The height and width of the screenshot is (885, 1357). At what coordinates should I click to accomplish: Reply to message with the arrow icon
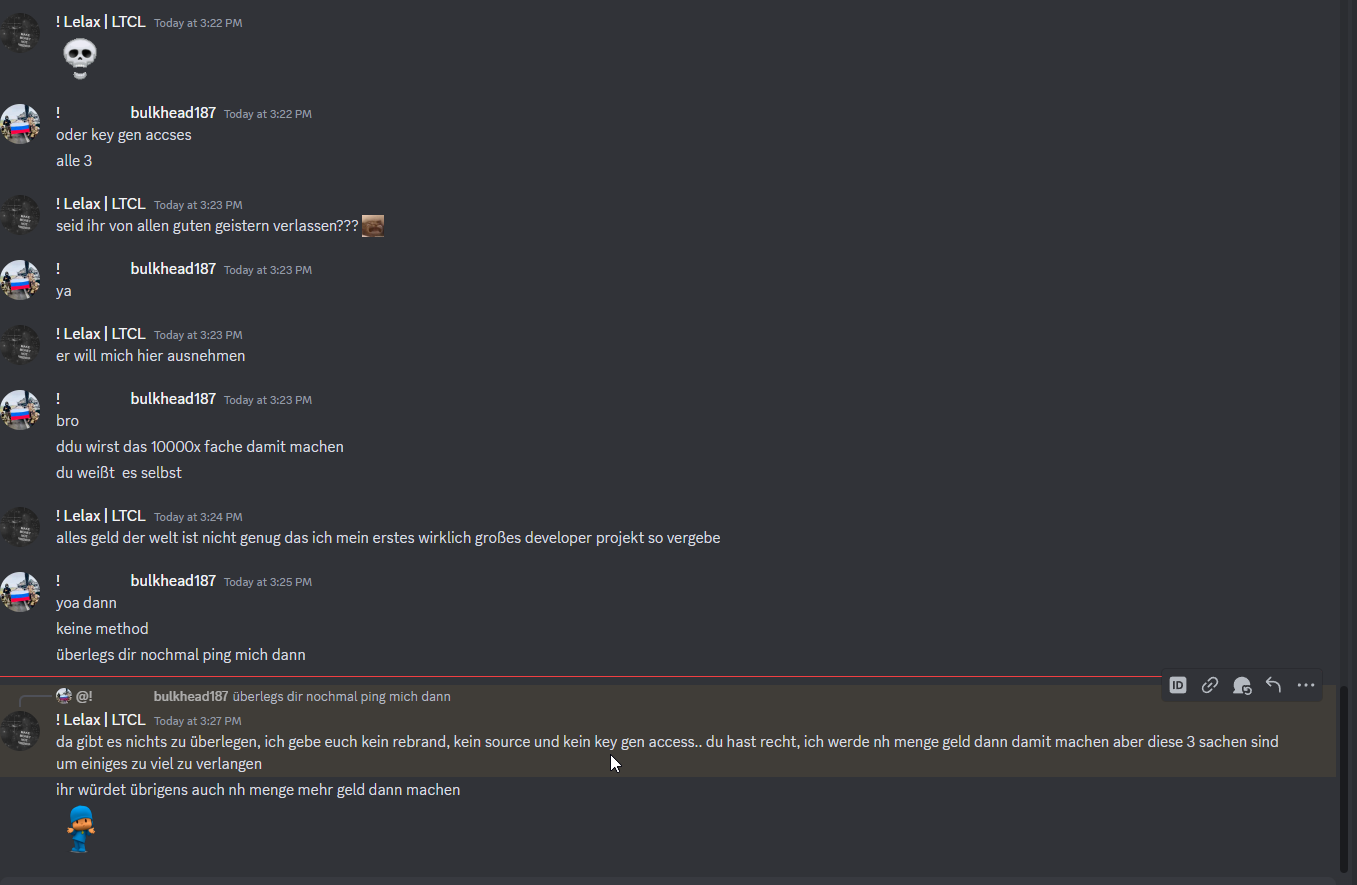point(1273,685)
